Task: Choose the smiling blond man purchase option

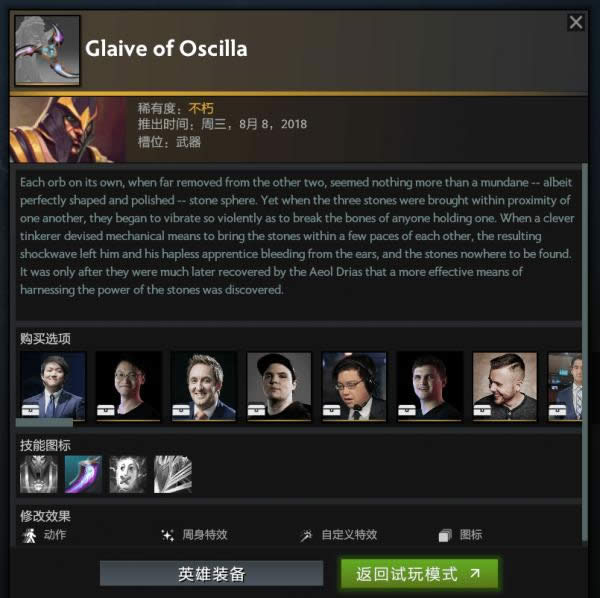Action: pyautogui.click(x=204, y=386)
